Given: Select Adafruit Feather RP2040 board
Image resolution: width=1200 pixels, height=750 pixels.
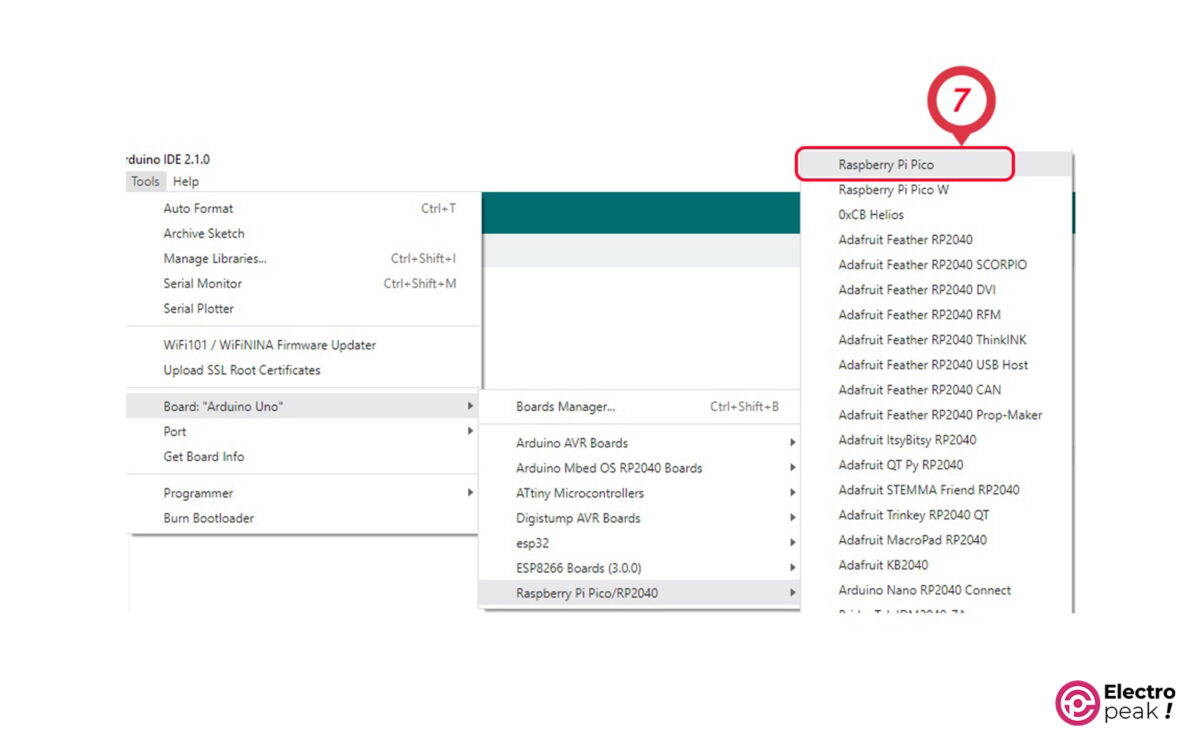Looking at the screenshot, I should pyautogui.click(x=905, y=239).
